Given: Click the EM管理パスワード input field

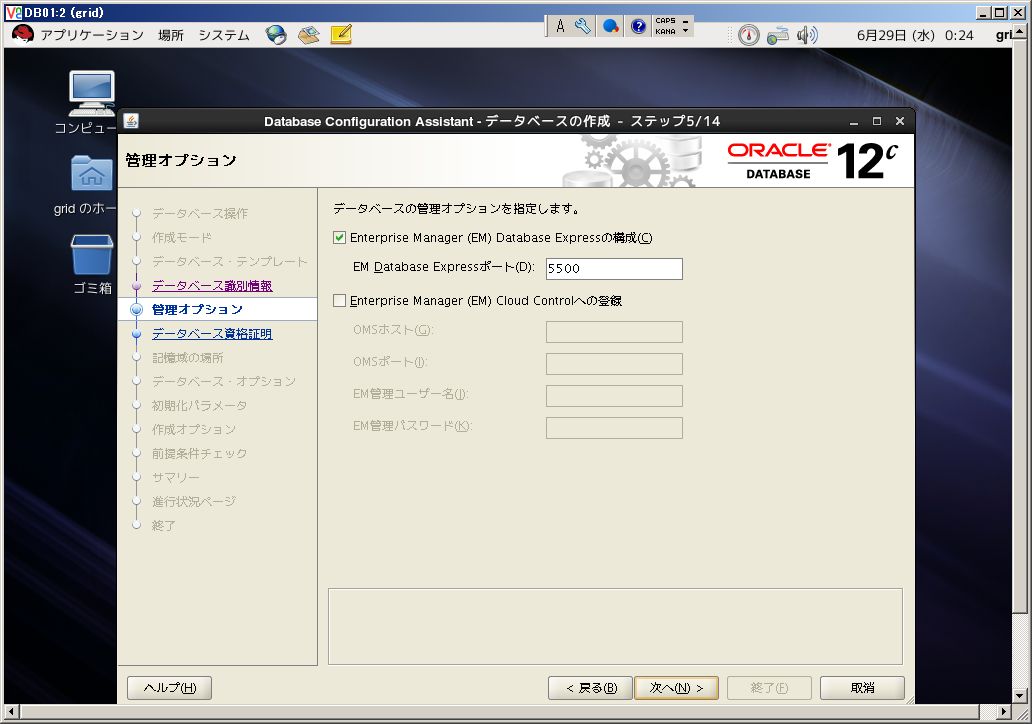Looking at the screenshot, I should coord(614,428).
